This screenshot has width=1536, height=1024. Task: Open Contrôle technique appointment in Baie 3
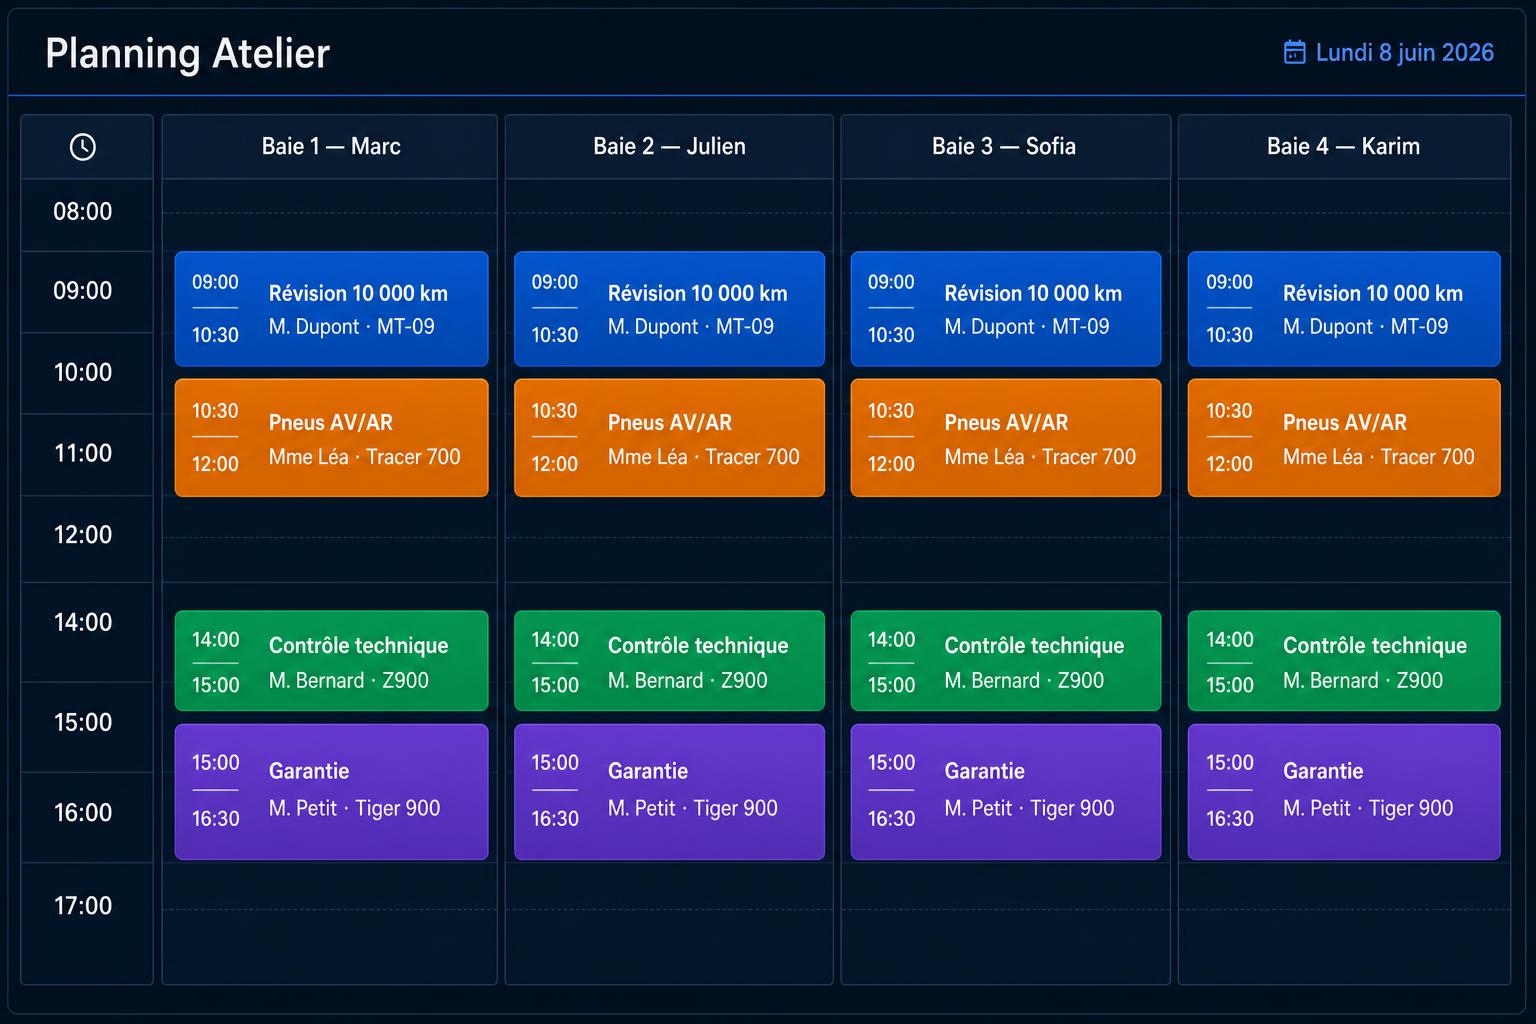(x=1006, y=661)
